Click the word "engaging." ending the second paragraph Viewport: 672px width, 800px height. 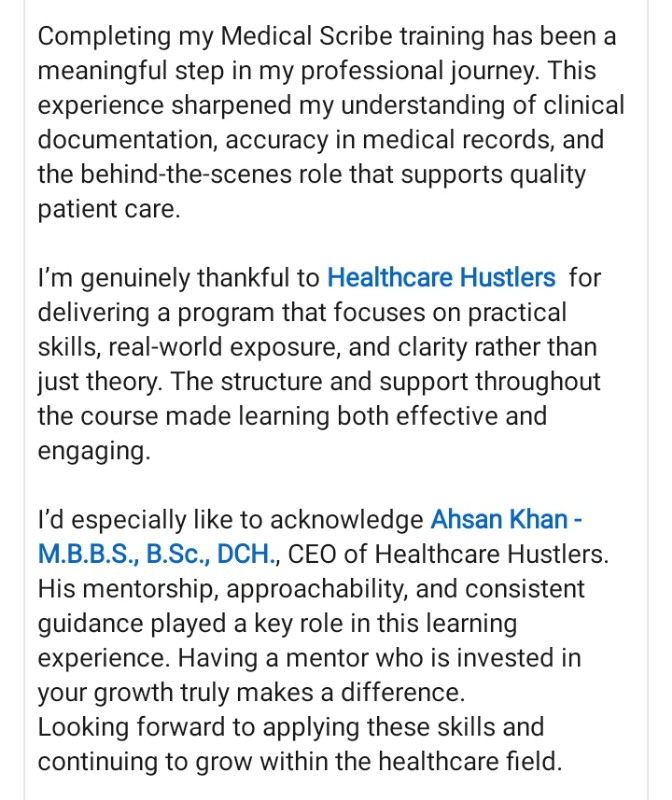93,451
